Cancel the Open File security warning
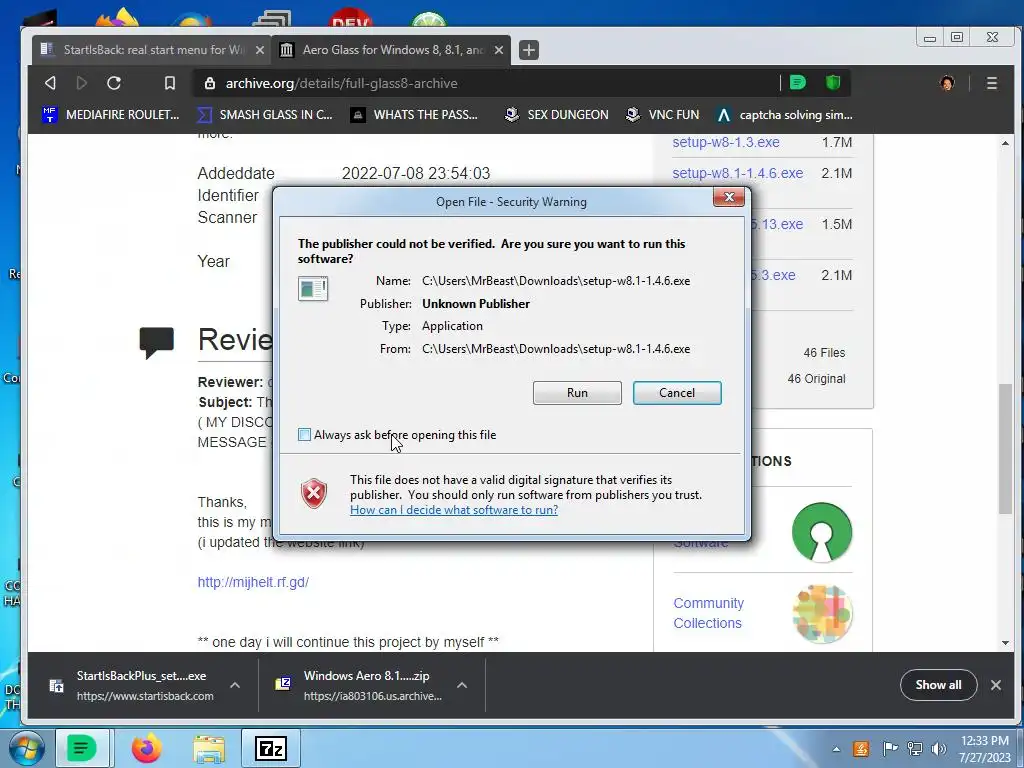The image size is (1024, 768). click(x=677, y=392)
